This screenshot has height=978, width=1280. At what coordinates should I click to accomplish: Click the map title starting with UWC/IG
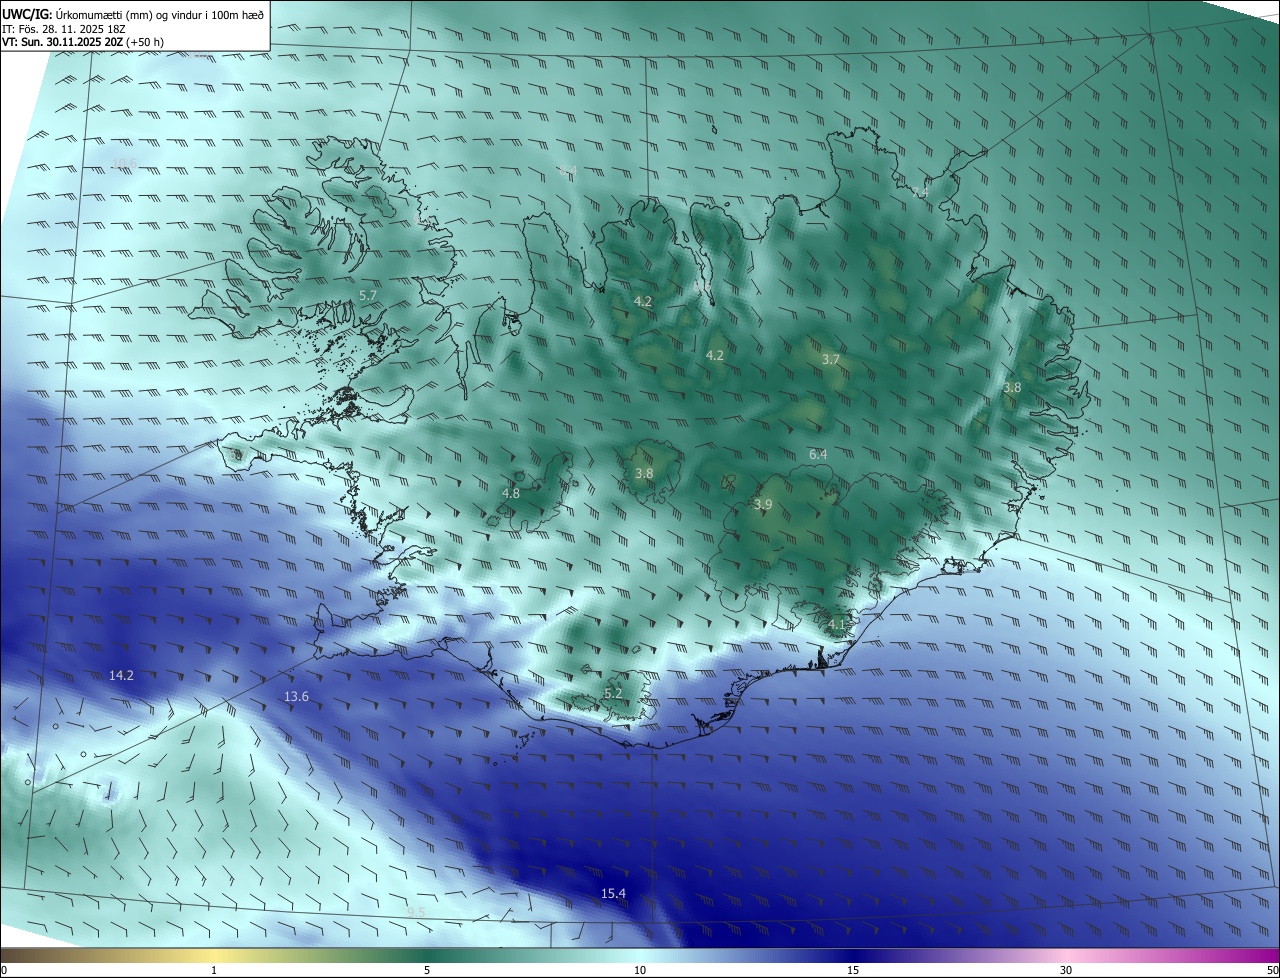coord(133,13)
